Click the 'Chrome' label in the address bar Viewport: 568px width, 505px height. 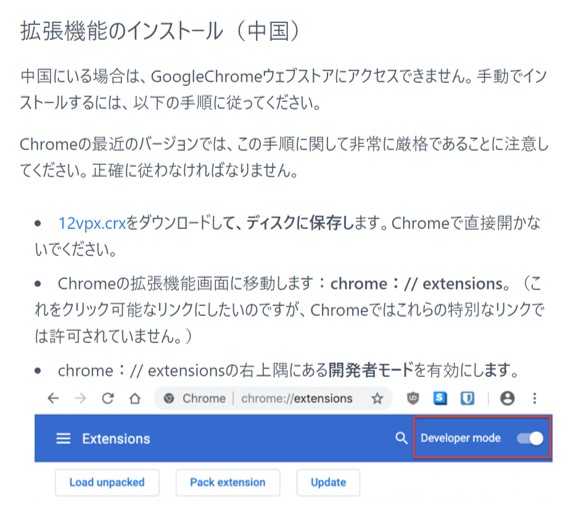click(204, 398)
